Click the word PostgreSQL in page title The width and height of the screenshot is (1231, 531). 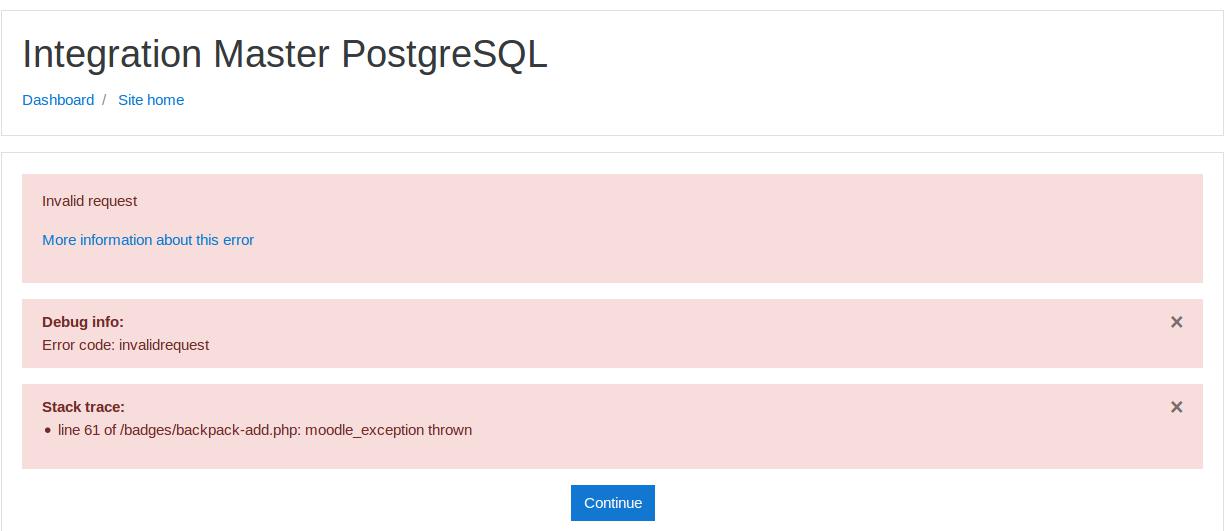click(x=445, y=55)
